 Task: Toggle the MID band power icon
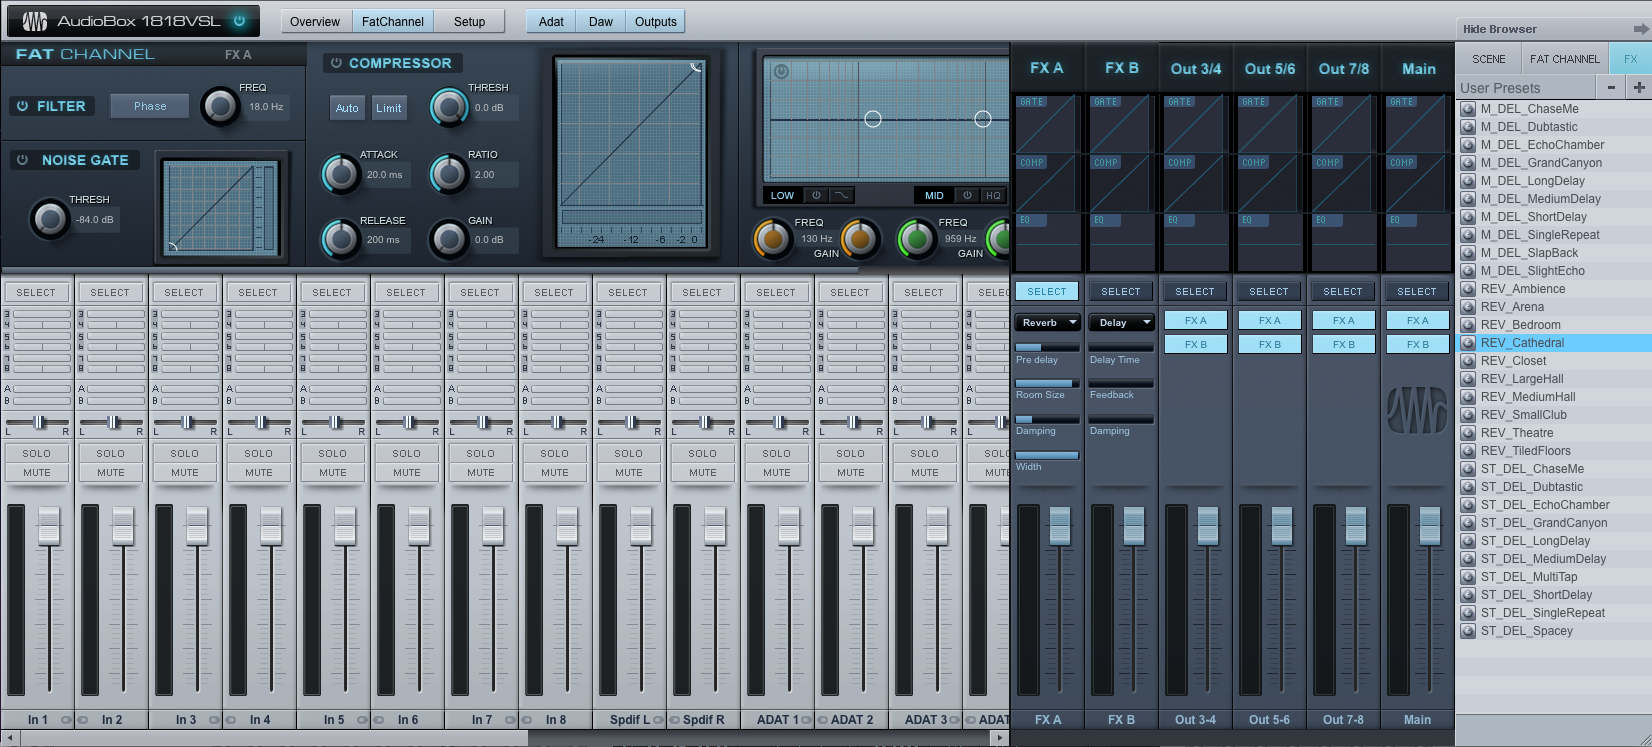tap(967, 195)
